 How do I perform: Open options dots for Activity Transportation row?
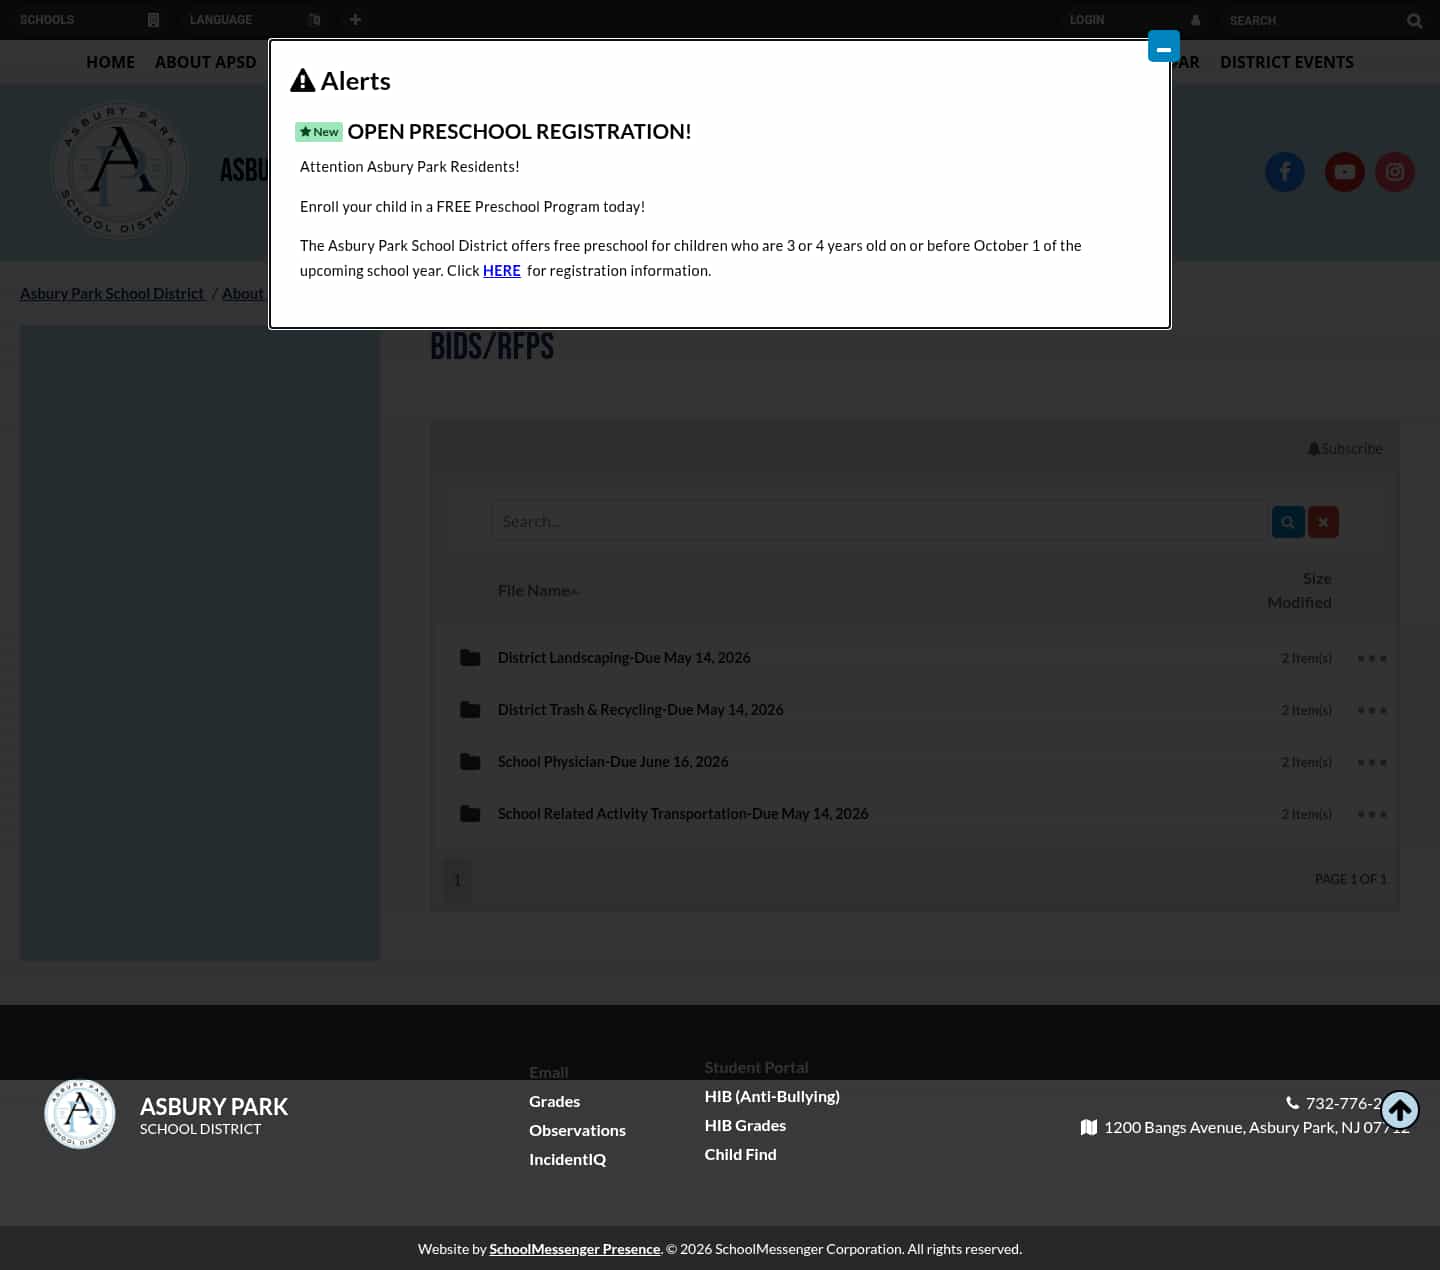coord(1372,814)
